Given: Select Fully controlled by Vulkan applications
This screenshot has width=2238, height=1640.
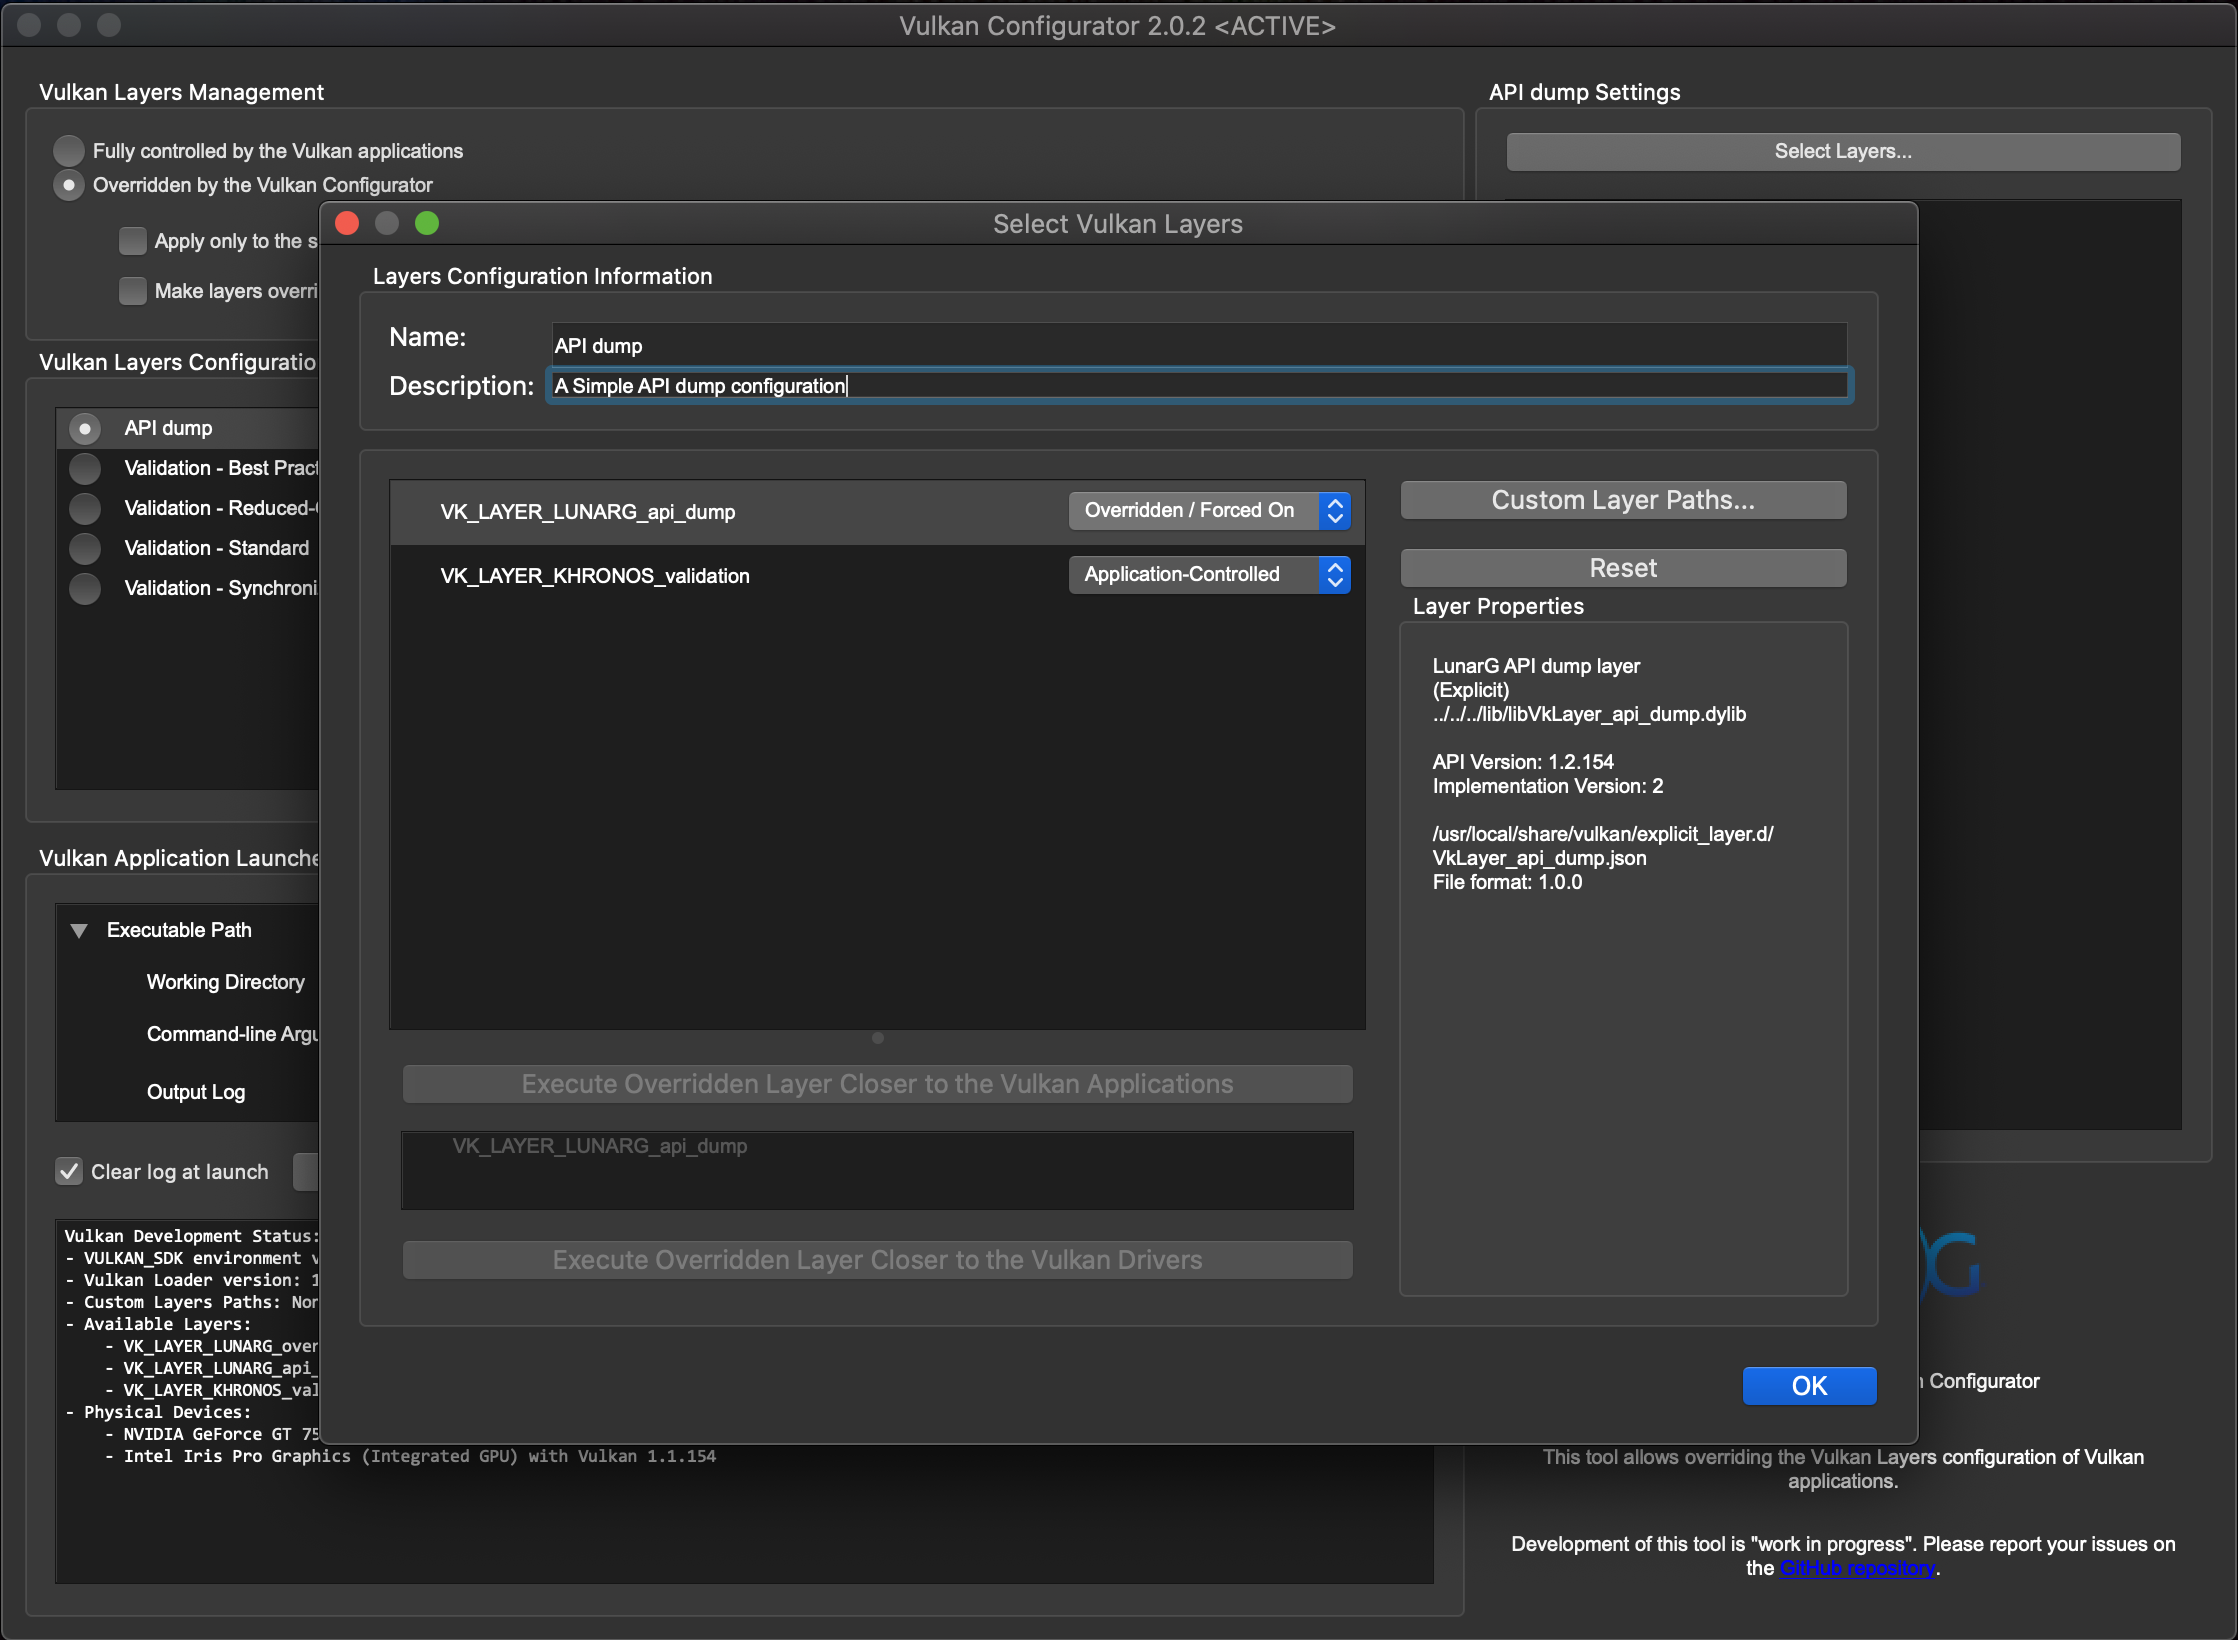Looking at the screenshot, I should point(69,151).
